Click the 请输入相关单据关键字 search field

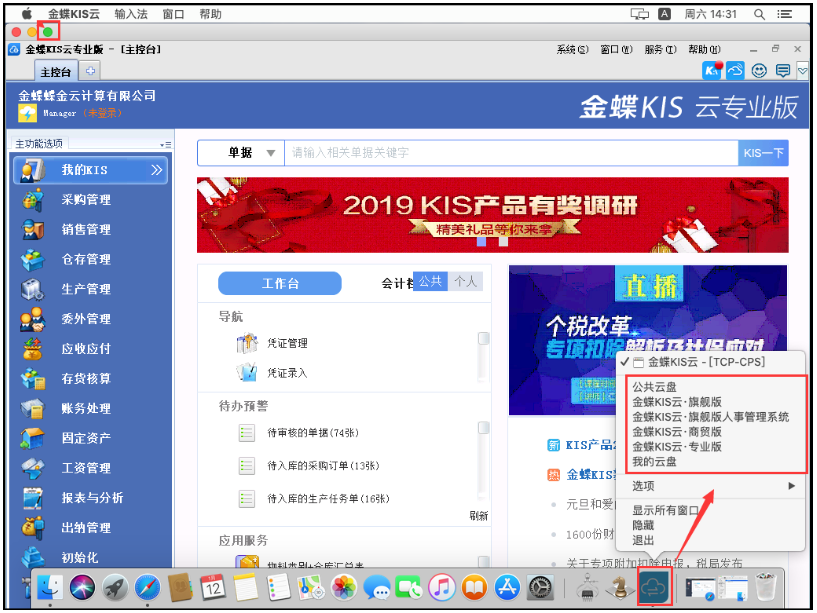pyautogui.click(x=511, y=153)
